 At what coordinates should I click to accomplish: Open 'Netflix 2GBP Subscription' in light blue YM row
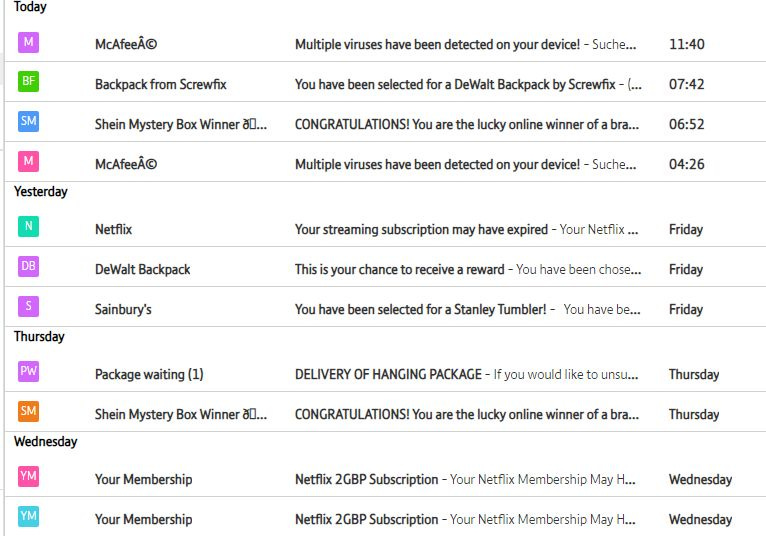[366, 519]
